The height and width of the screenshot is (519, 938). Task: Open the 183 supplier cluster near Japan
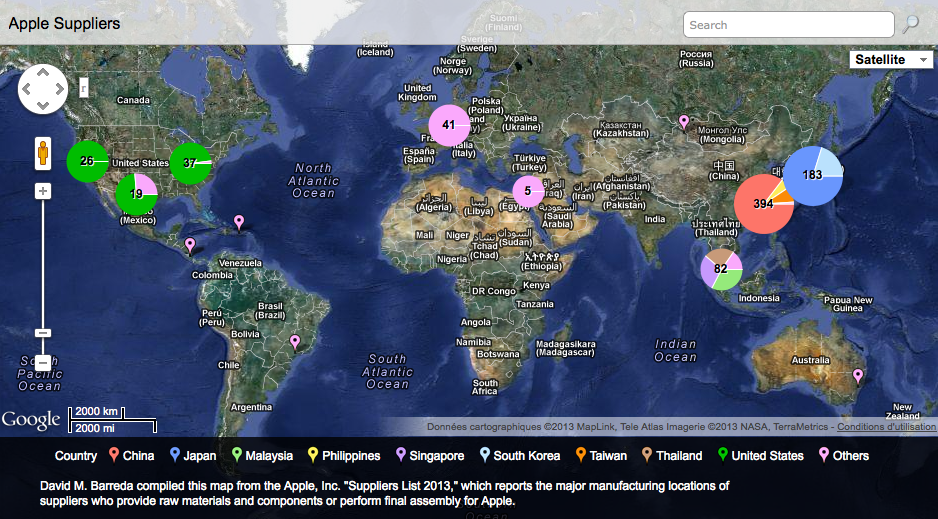tap(812, 175)
